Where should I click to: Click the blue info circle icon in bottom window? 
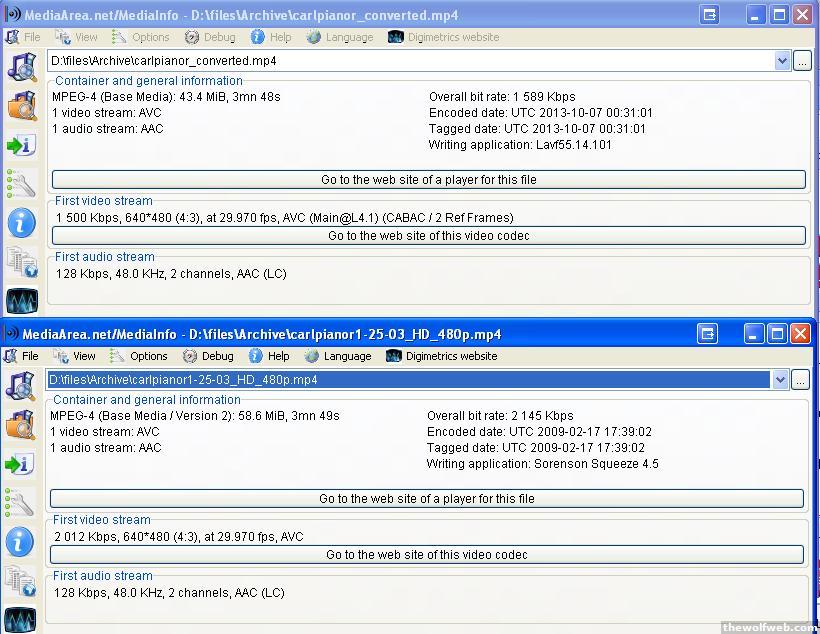(21, 541)
